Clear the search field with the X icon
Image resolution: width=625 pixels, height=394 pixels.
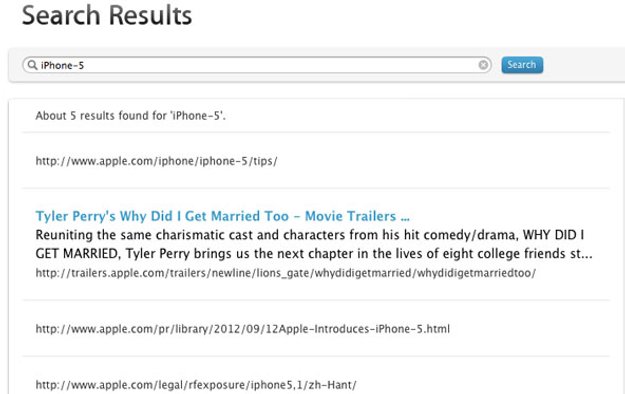click(x=483, y=65)
